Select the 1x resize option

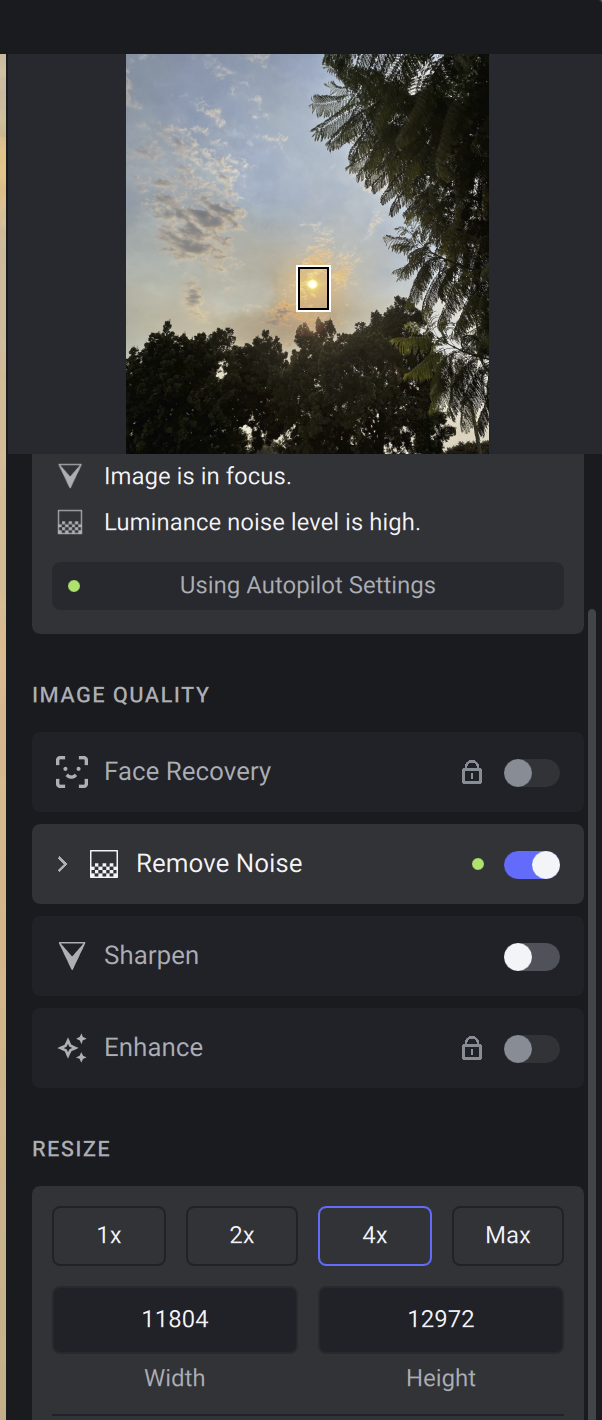coord(109,1236)
